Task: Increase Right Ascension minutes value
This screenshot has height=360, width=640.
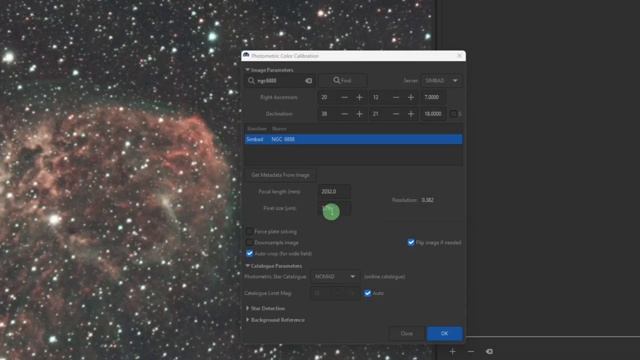Action: click(x=411, y=97)
